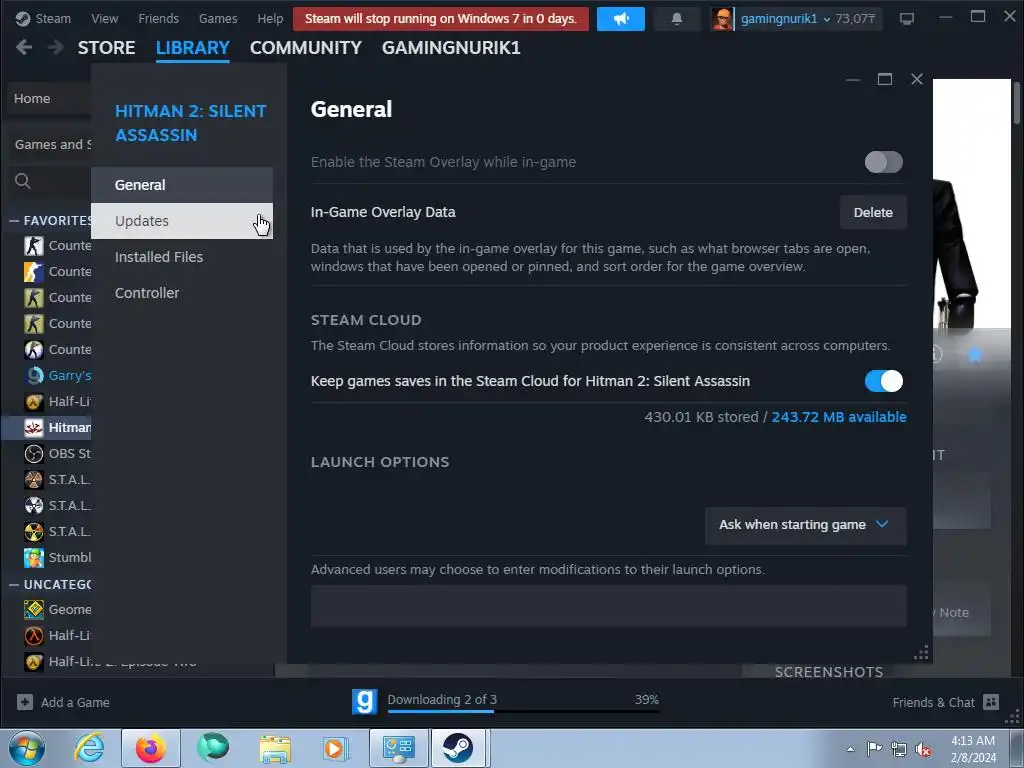Image resolution: width=1024 pixels, height=768 pixels.
Task: Switch to the STORE tab
Action: 106,48
